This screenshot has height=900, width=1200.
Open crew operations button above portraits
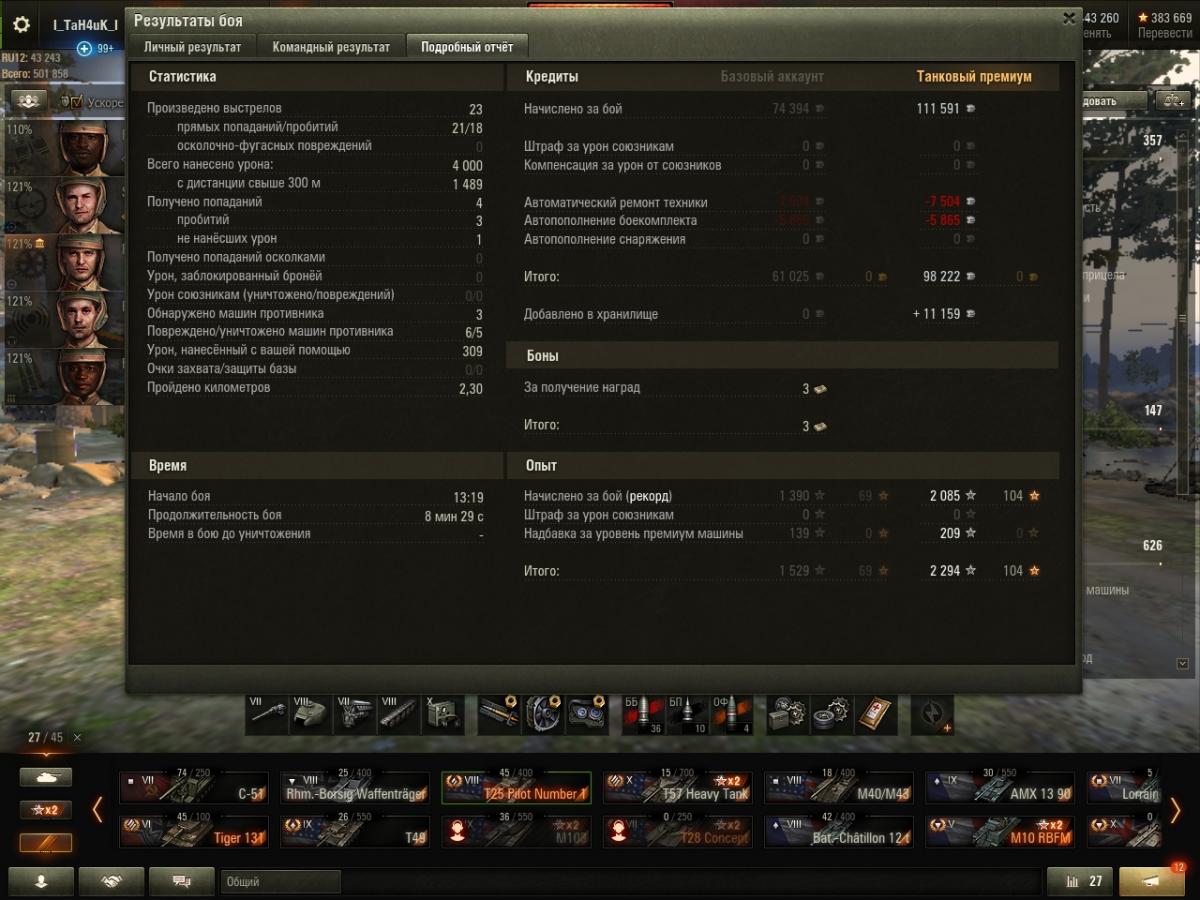[29, 101]
